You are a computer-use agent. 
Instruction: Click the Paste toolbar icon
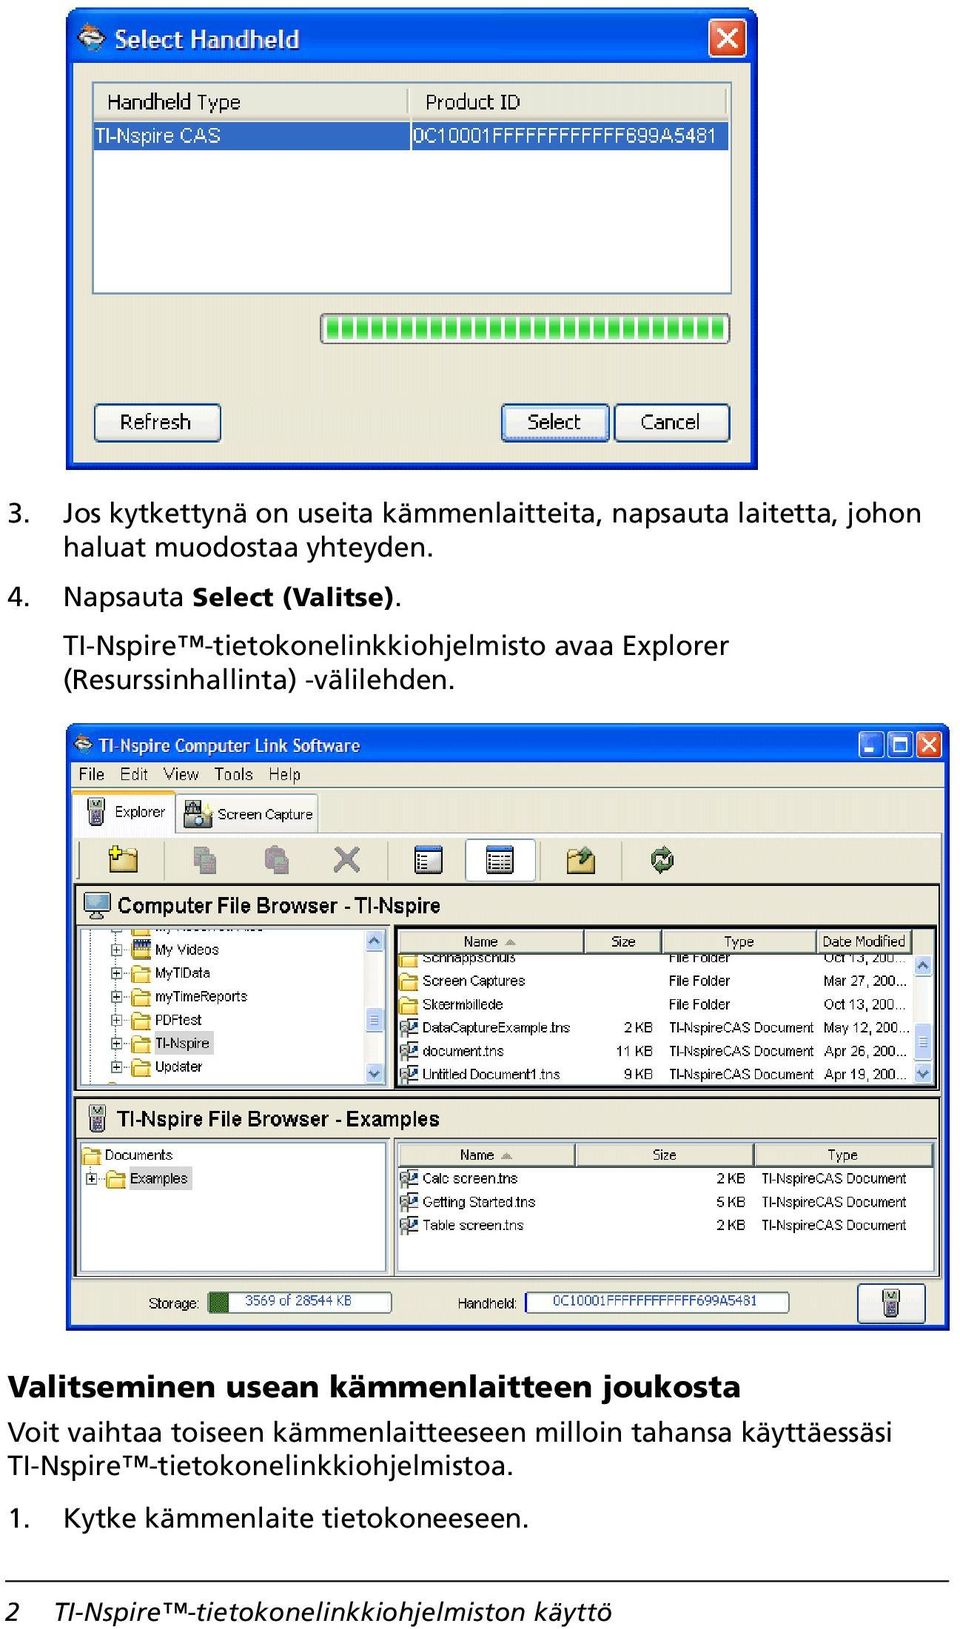tap(276, 860)
